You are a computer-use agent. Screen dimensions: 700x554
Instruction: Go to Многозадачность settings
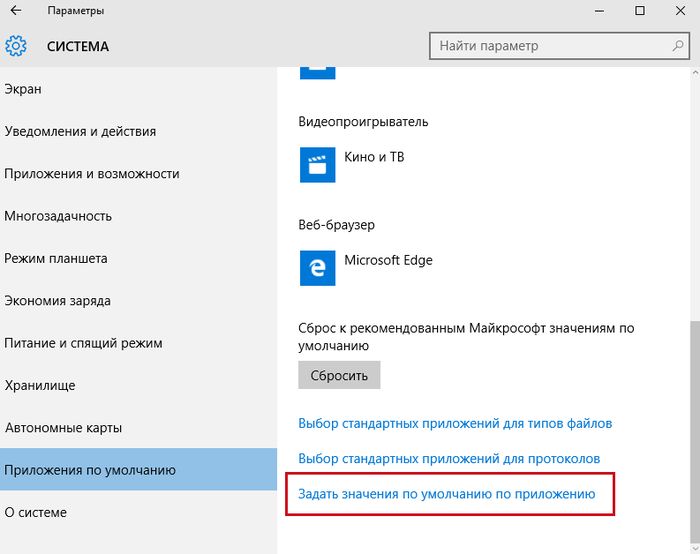pyautogui.click(x=58, y=216)
